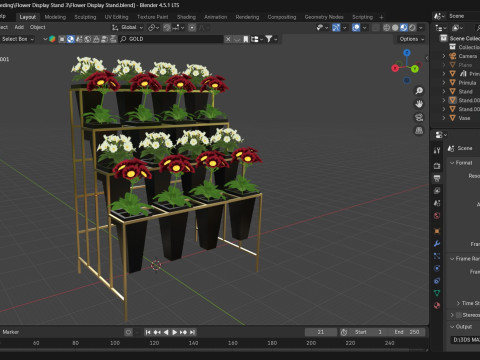Switch to the Sculpting workspace tab
The image size is (480, 360).
point(85,17)
